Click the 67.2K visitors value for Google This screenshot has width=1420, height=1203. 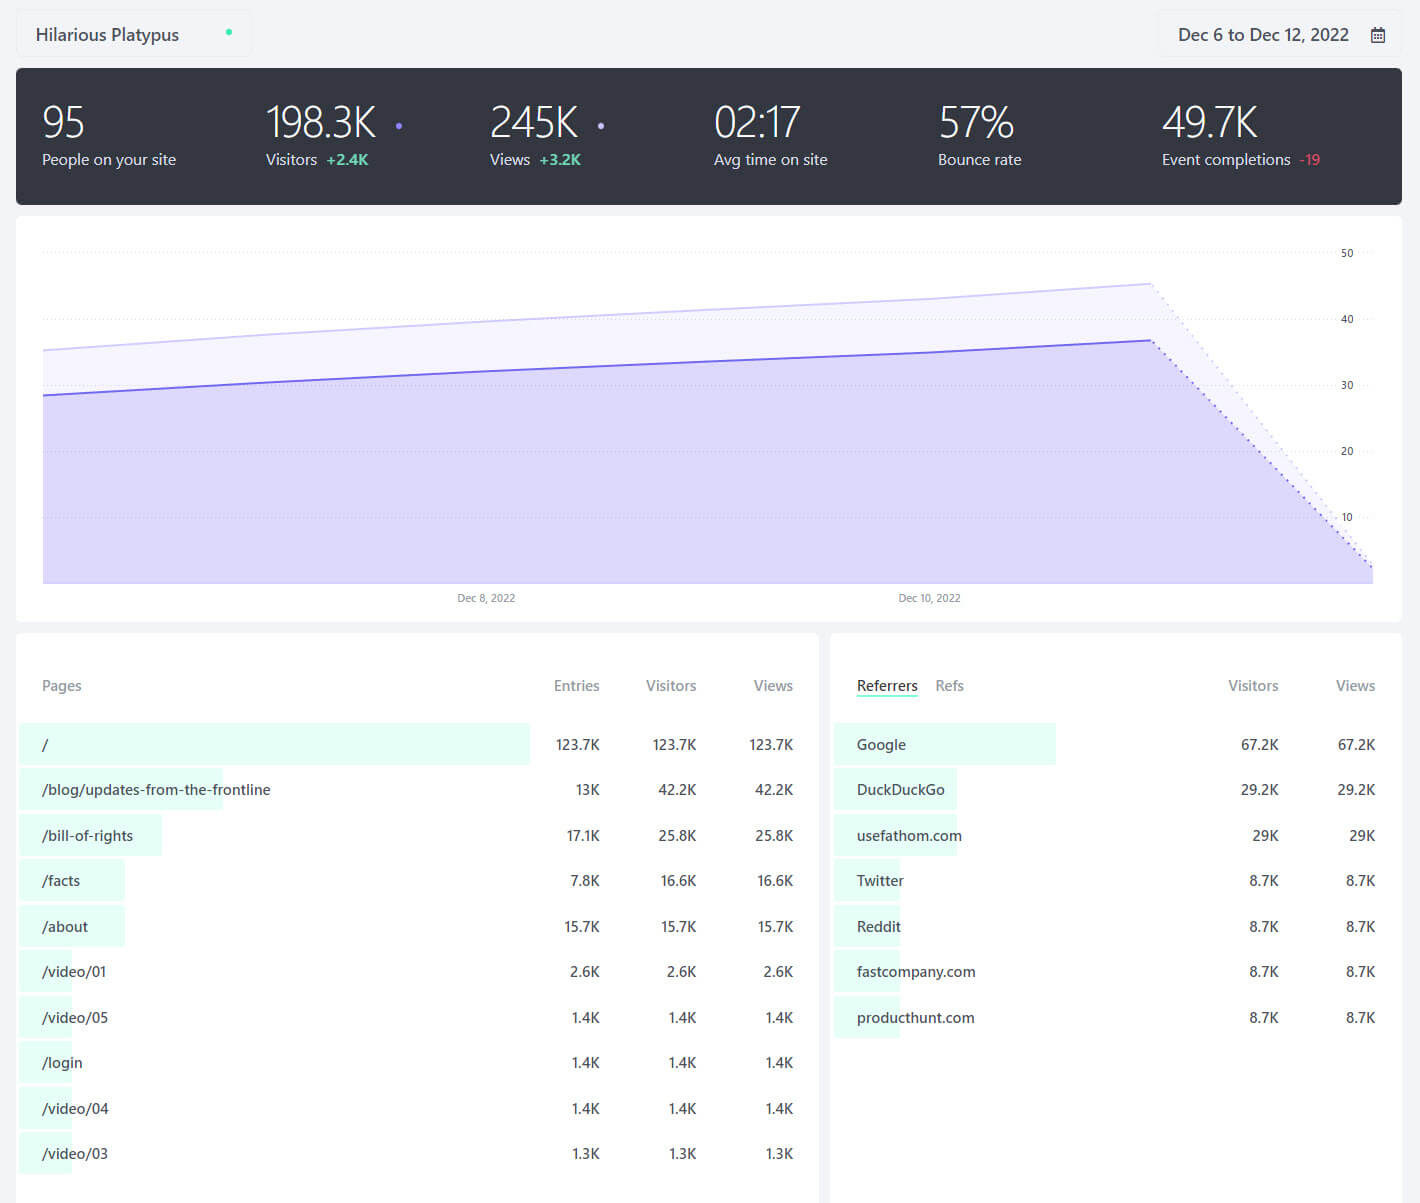[1260, 744]
